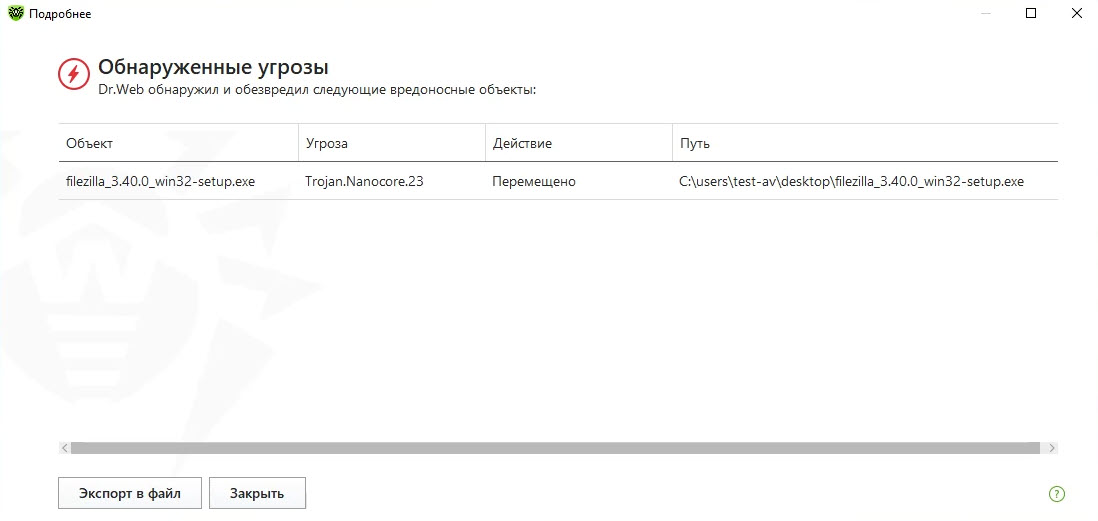Sort by the Путь column header
The image size is (1098, 521).
coord(865,144)
